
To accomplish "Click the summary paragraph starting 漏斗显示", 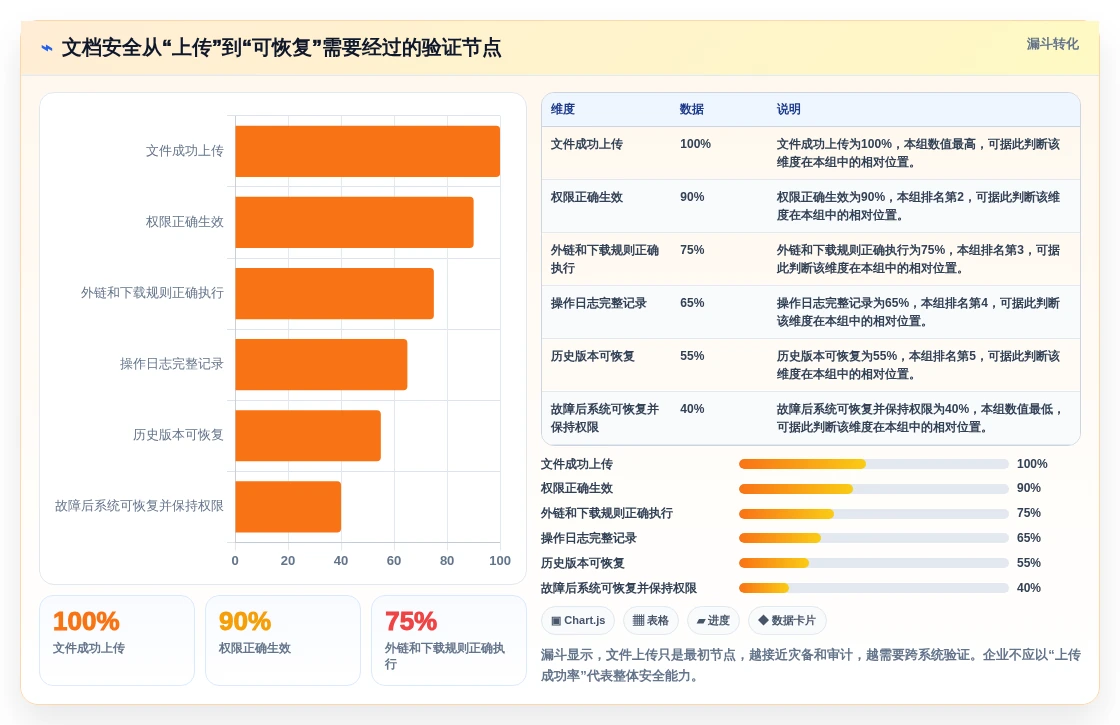I will [x=811, y=665].
